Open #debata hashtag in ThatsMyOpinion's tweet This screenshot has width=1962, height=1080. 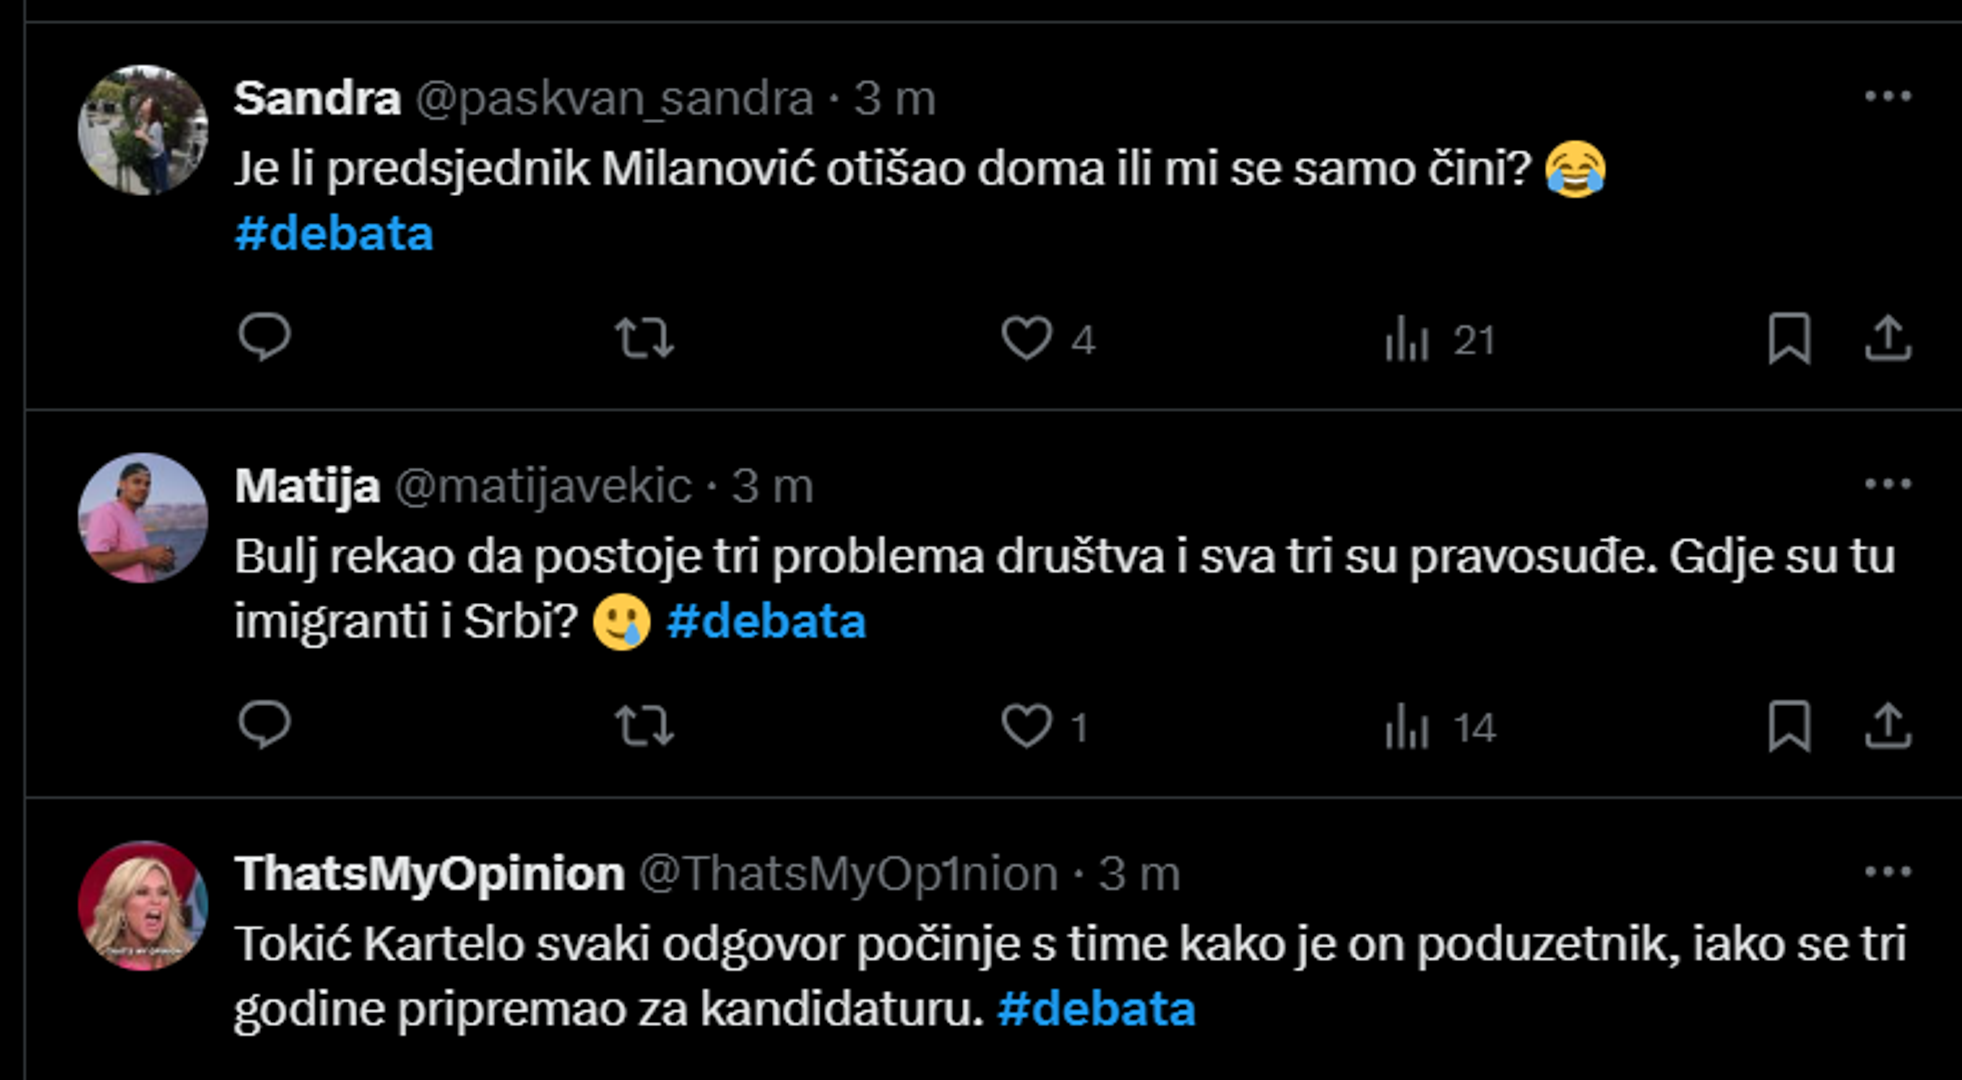coord(1096,1009)
